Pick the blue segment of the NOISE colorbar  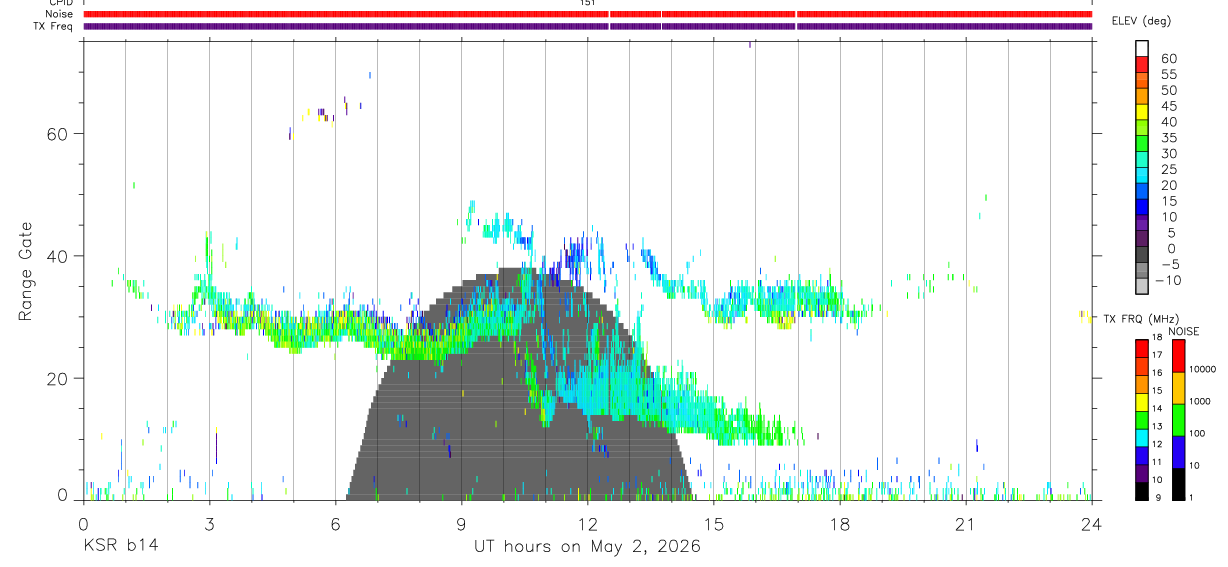pos(1178,452)
